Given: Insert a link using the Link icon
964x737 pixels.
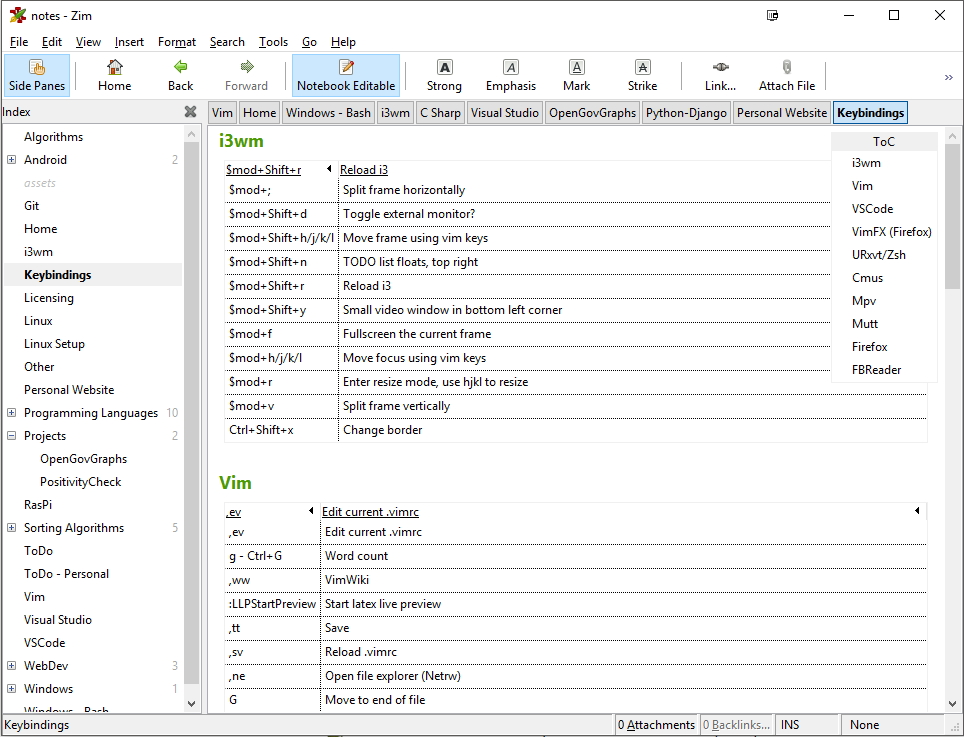Looking at the screenshot, I should pos(720,75).
